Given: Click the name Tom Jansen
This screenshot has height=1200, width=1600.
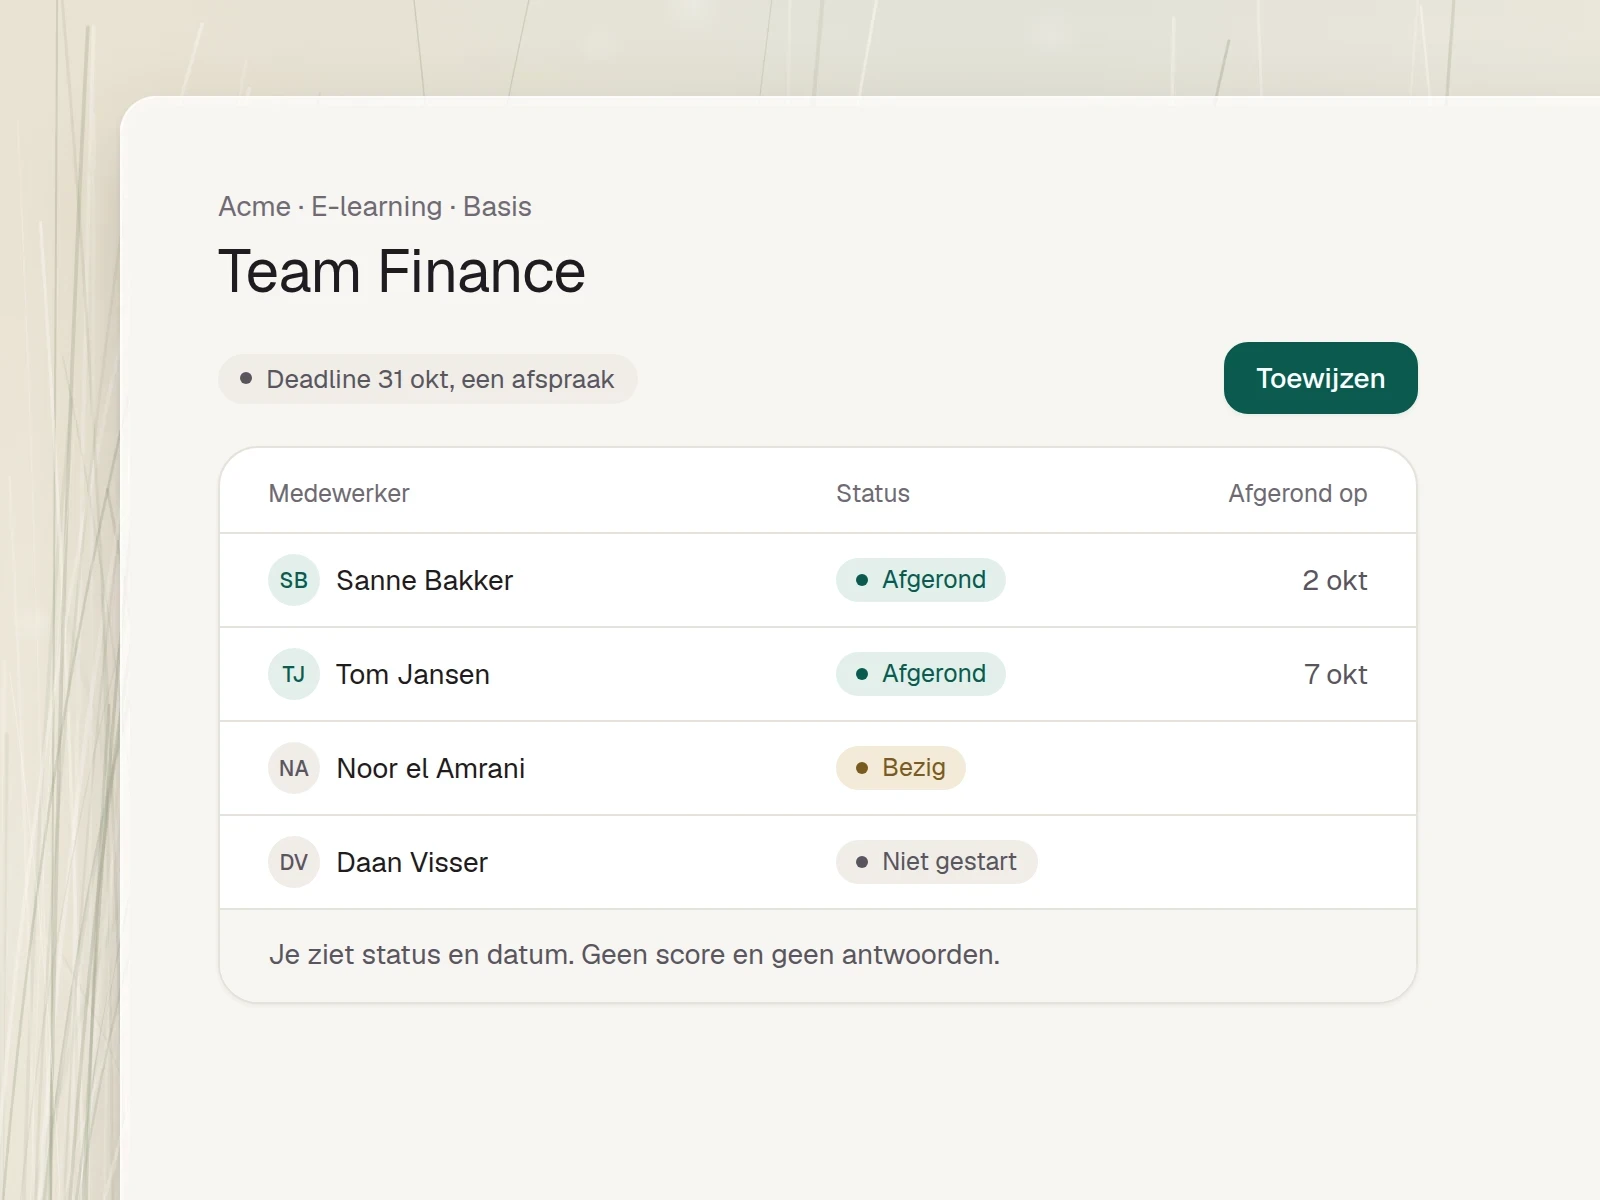Looking at the screenshot, I should (x=413, y=674).
